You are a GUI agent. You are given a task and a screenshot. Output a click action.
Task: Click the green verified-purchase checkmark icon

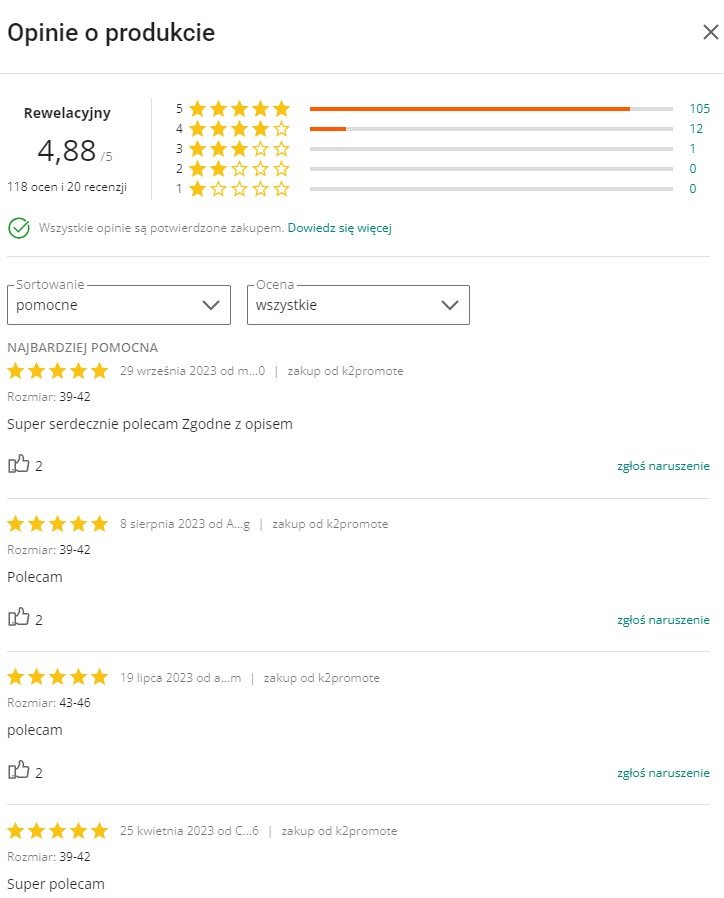point(18,228)
